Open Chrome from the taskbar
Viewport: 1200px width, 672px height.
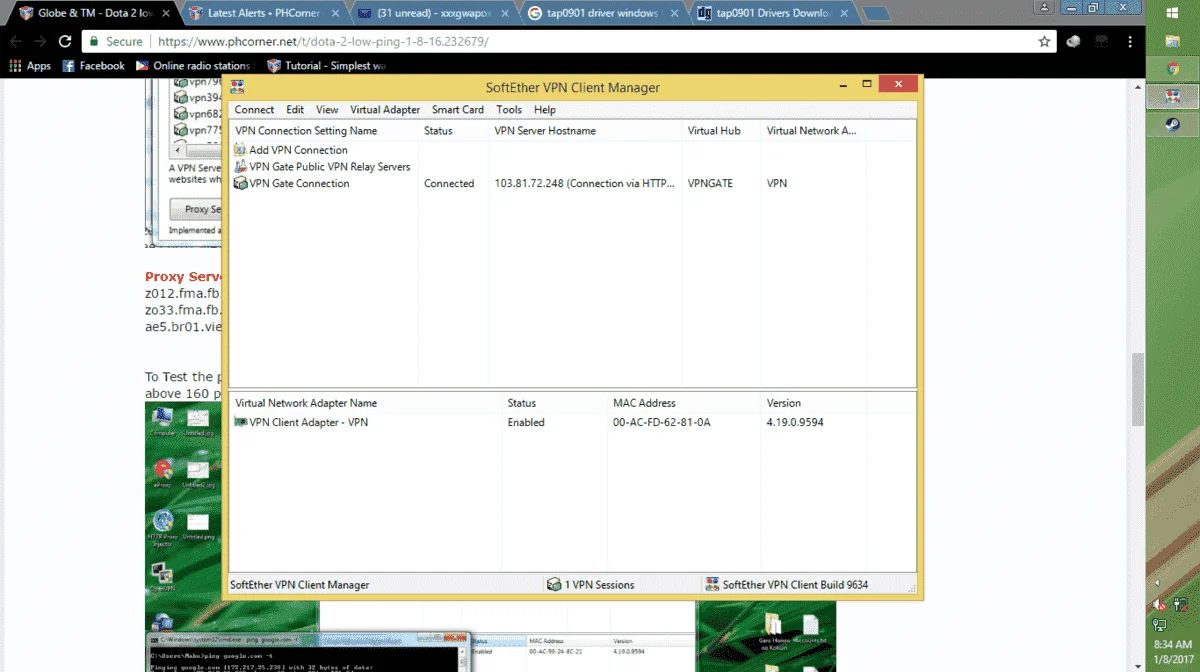[x=1172, y=69]
